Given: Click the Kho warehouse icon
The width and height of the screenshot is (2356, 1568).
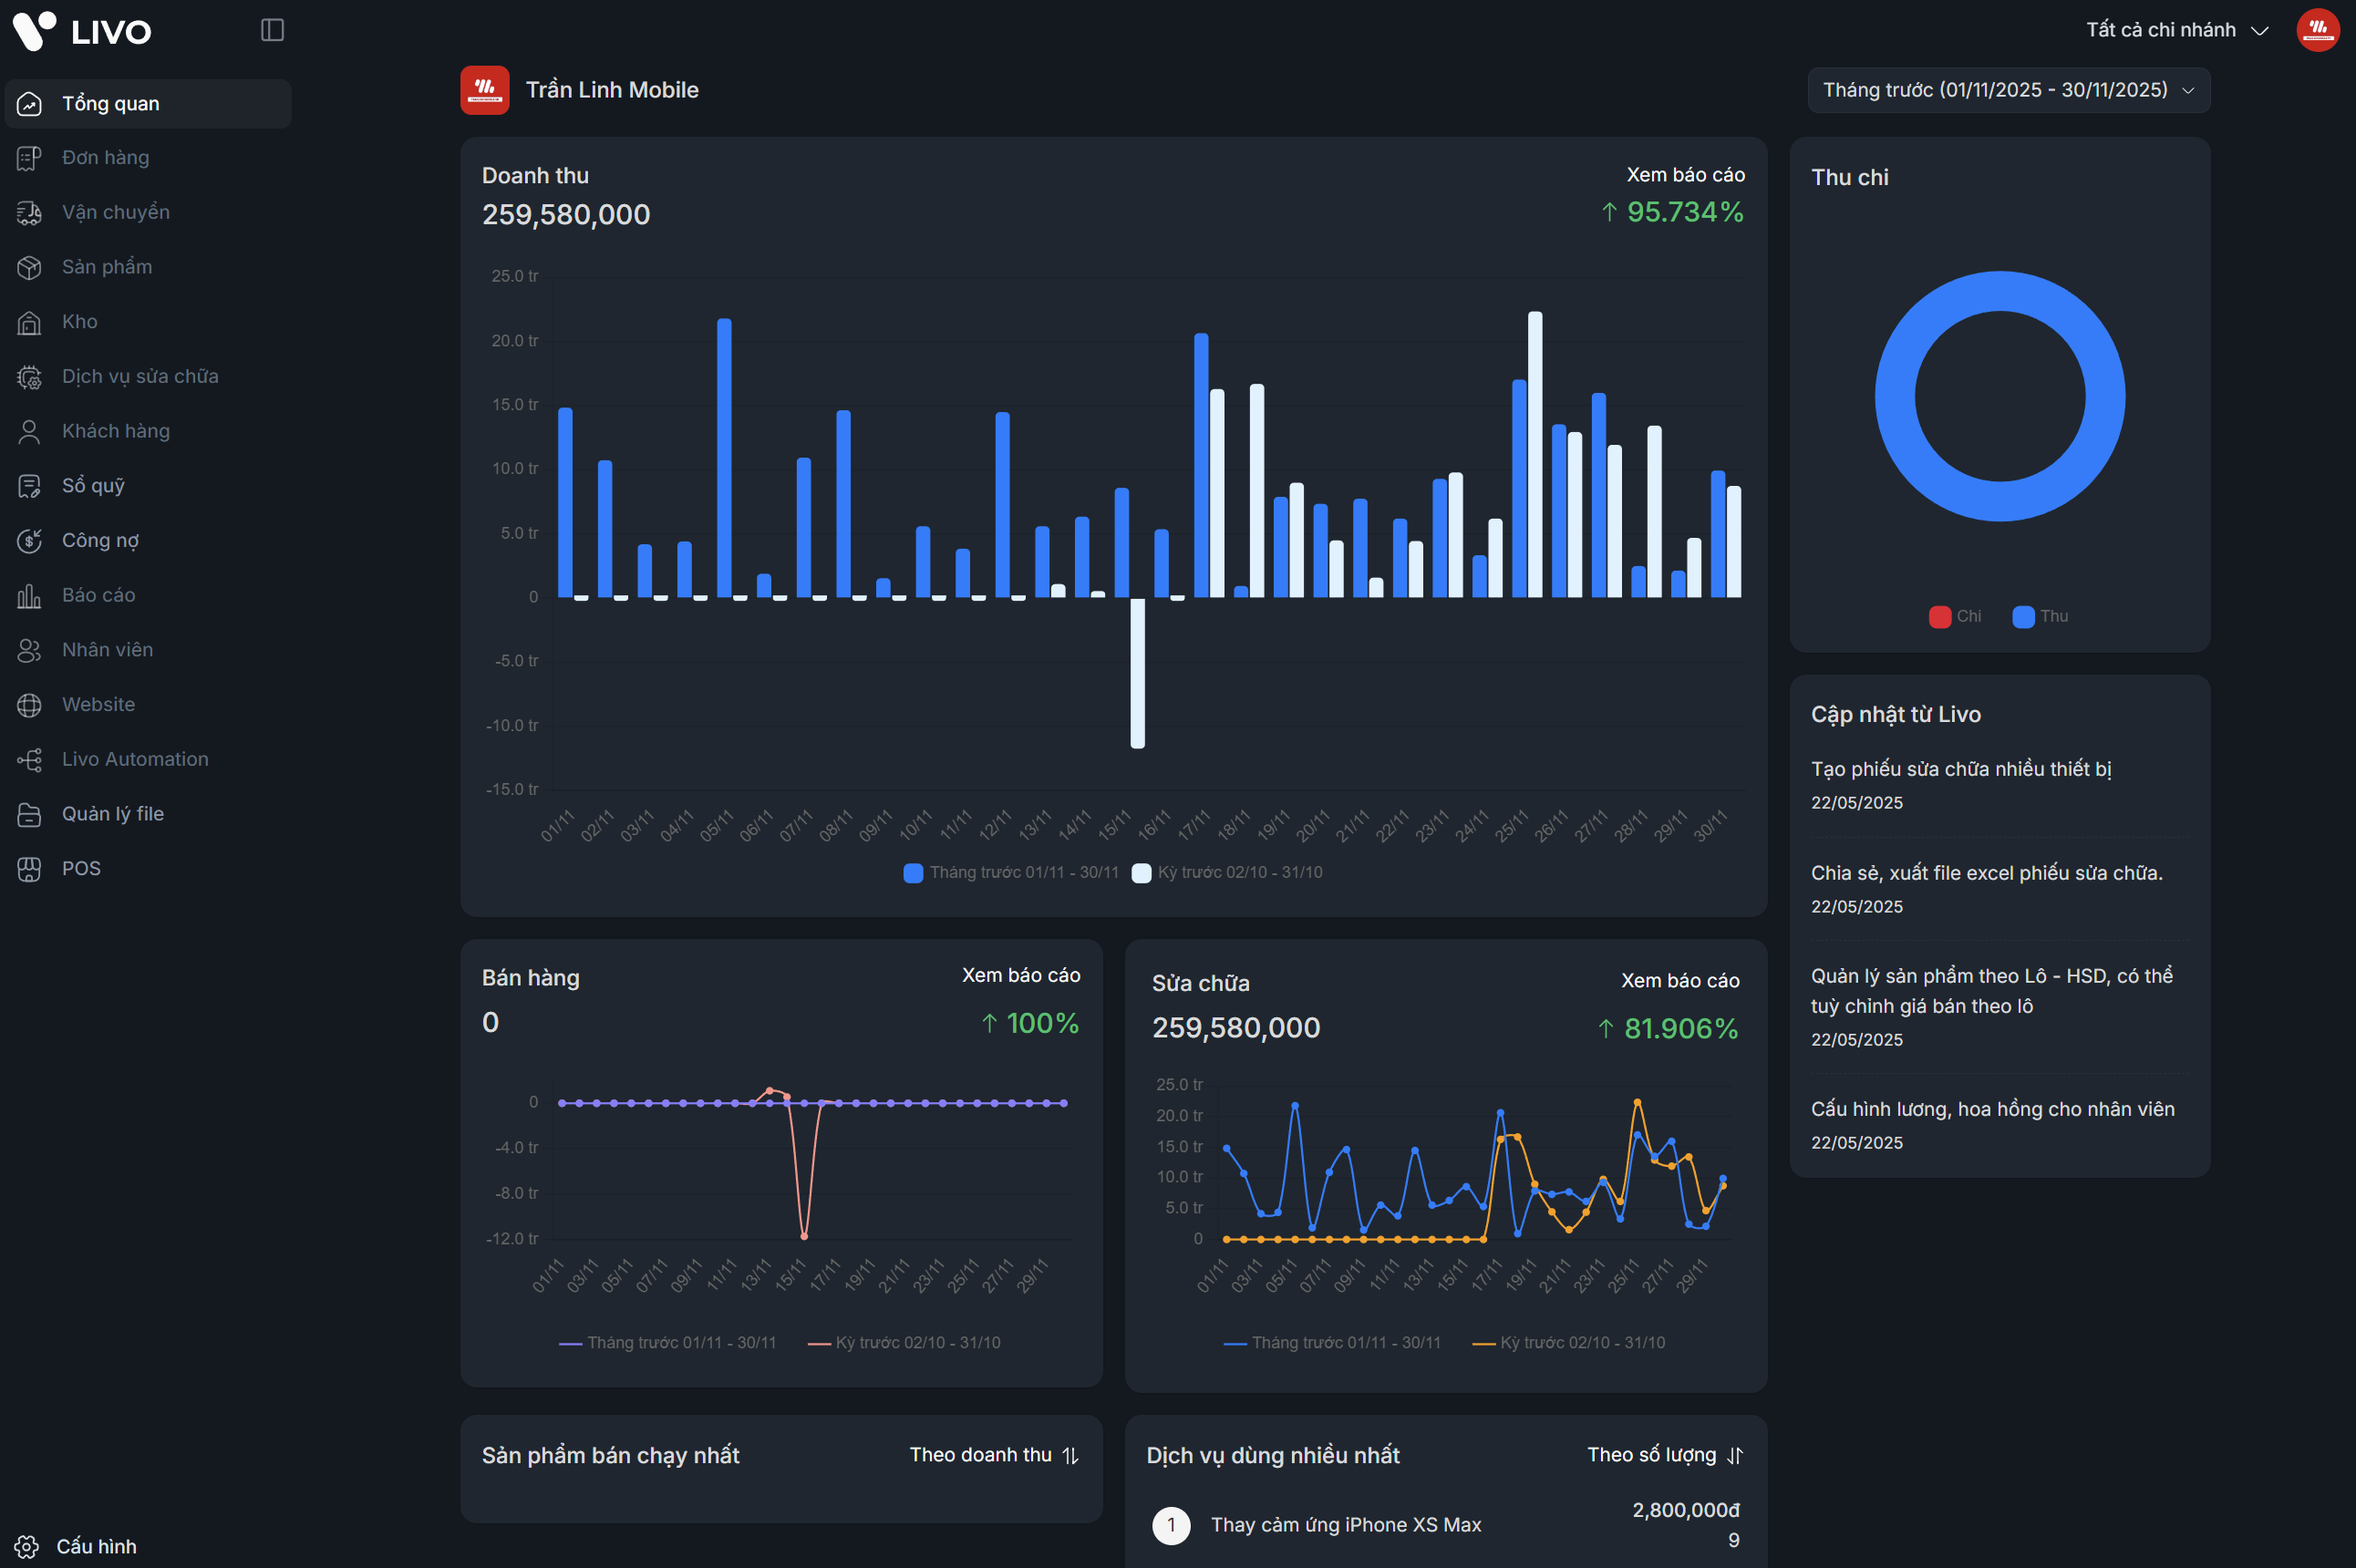Looking at the screenshot, I should coord(29,322).
